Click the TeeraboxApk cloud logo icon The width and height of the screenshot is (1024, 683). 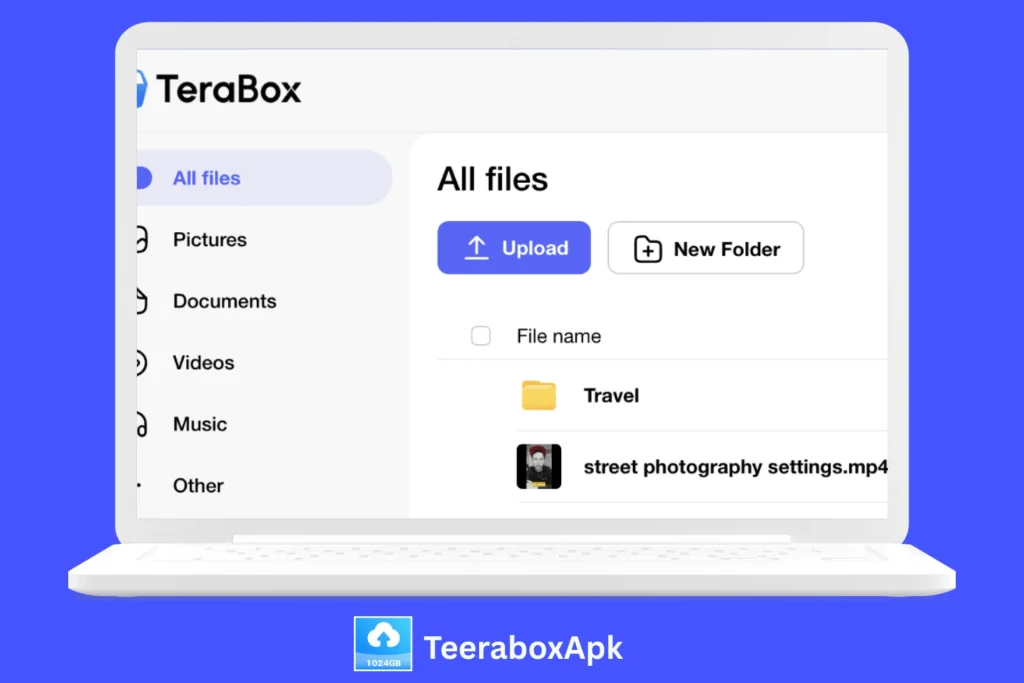[x=383, y=643]
